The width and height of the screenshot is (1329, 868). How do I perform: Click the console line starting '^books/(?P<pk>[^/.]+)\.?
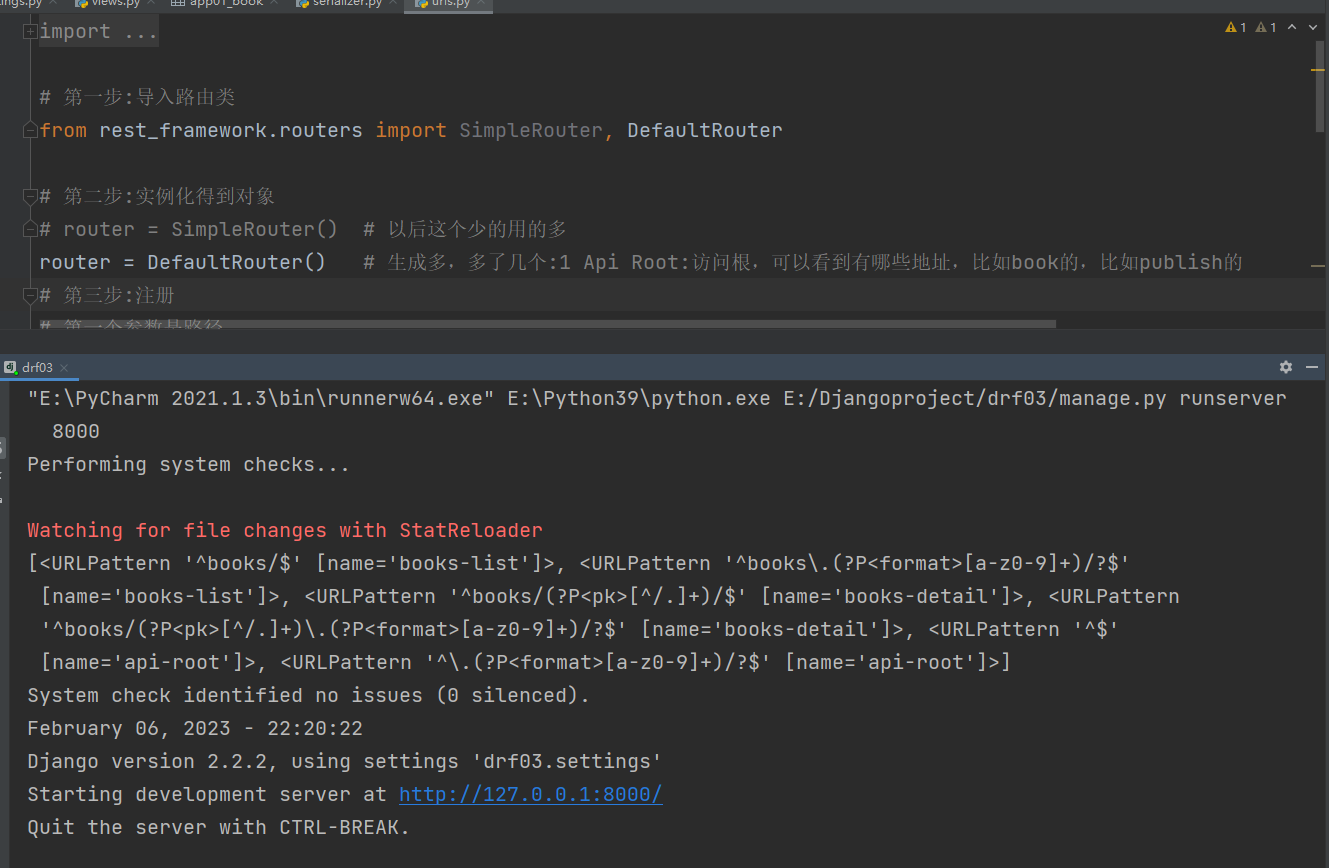pos(579,630)
